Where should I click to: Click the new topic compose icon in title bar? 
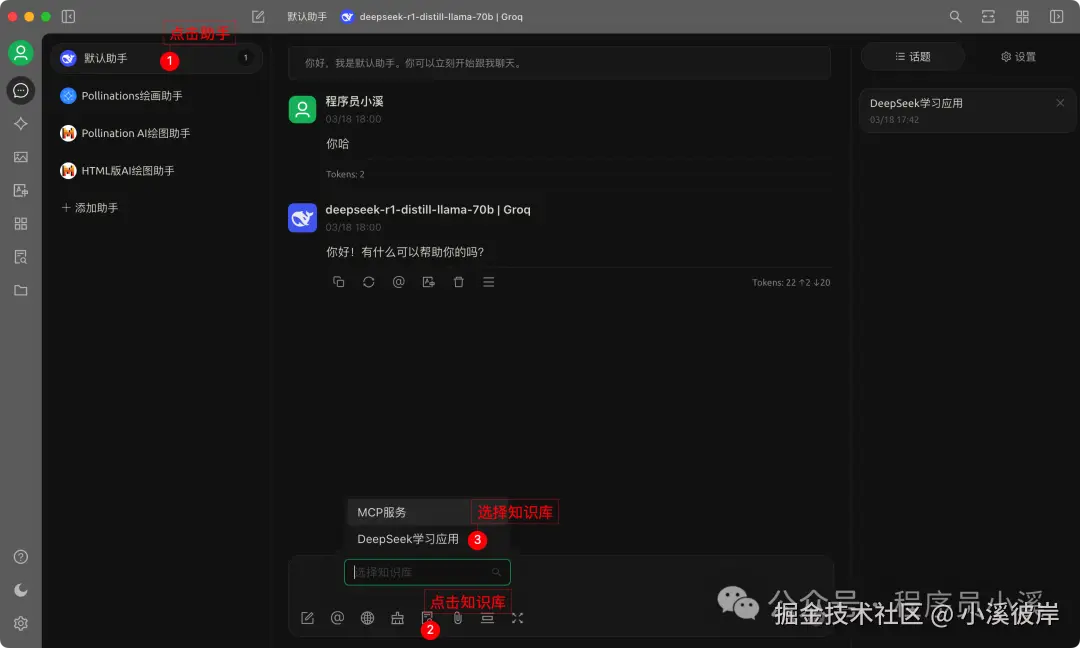[x=258, y=17]
